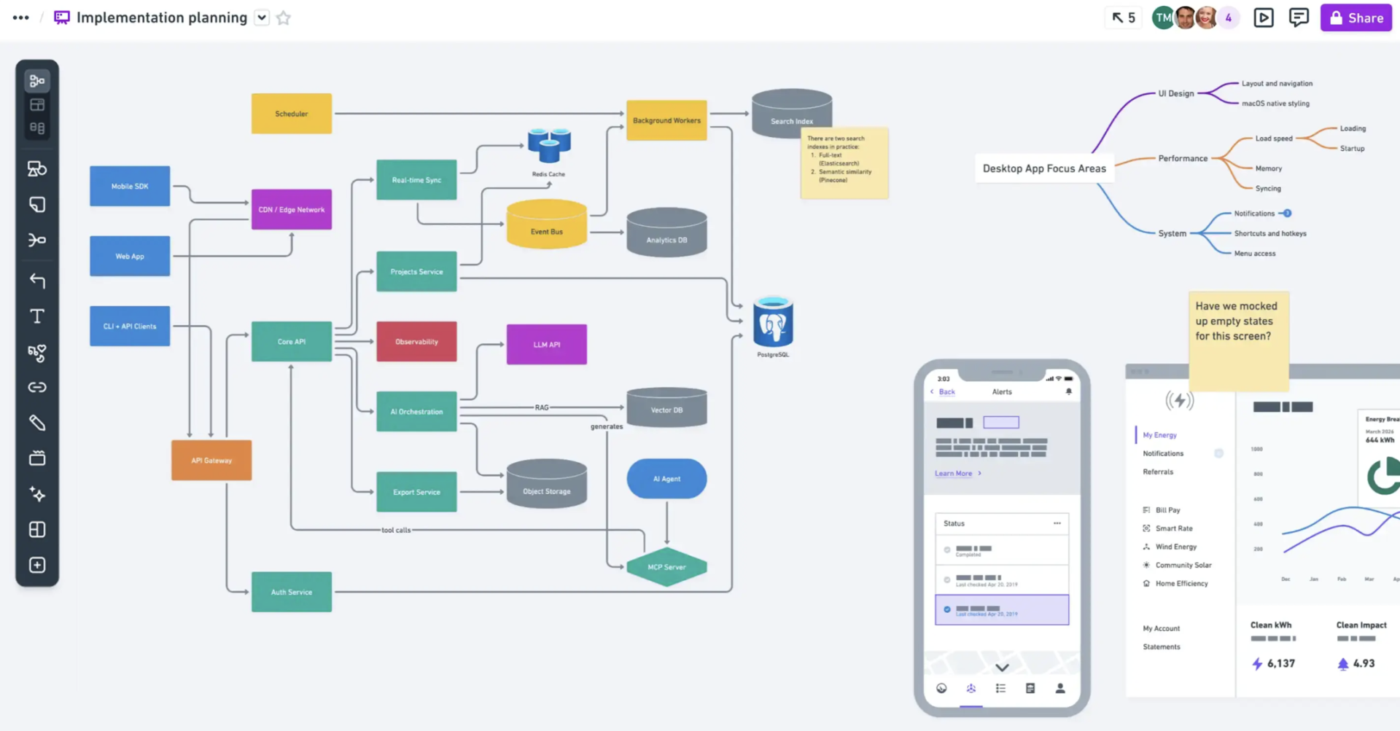This screenshot has width=1400, height=731.
Task: Open the comments panel icon
Action: click(x=1299, y=18)
